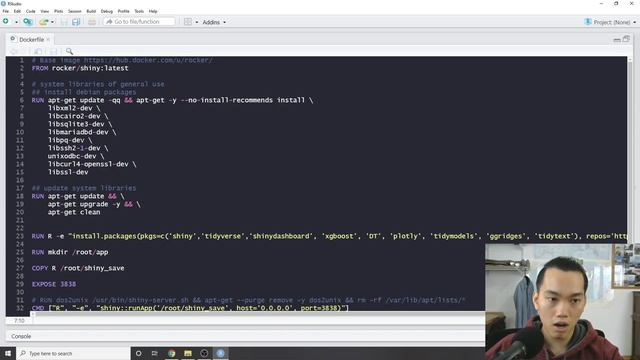Click the CMD line 32

(190, 308)
